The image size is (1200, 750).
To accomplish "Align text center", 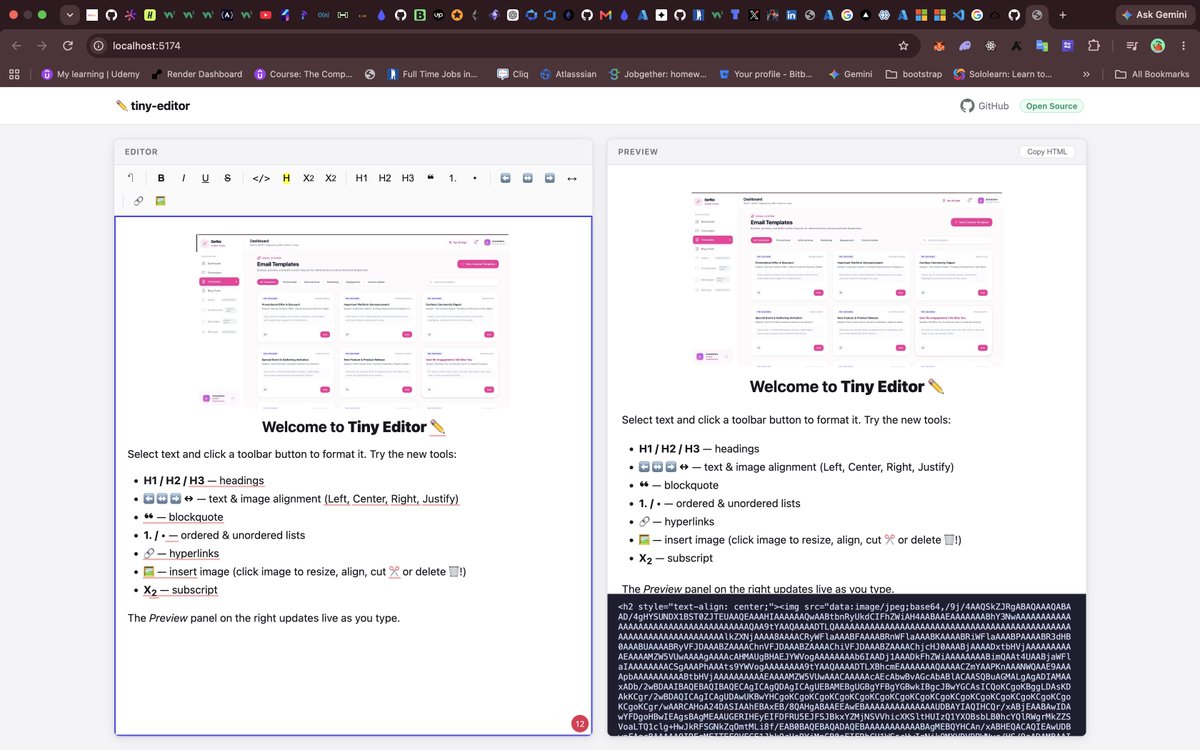I will point(527,178).
